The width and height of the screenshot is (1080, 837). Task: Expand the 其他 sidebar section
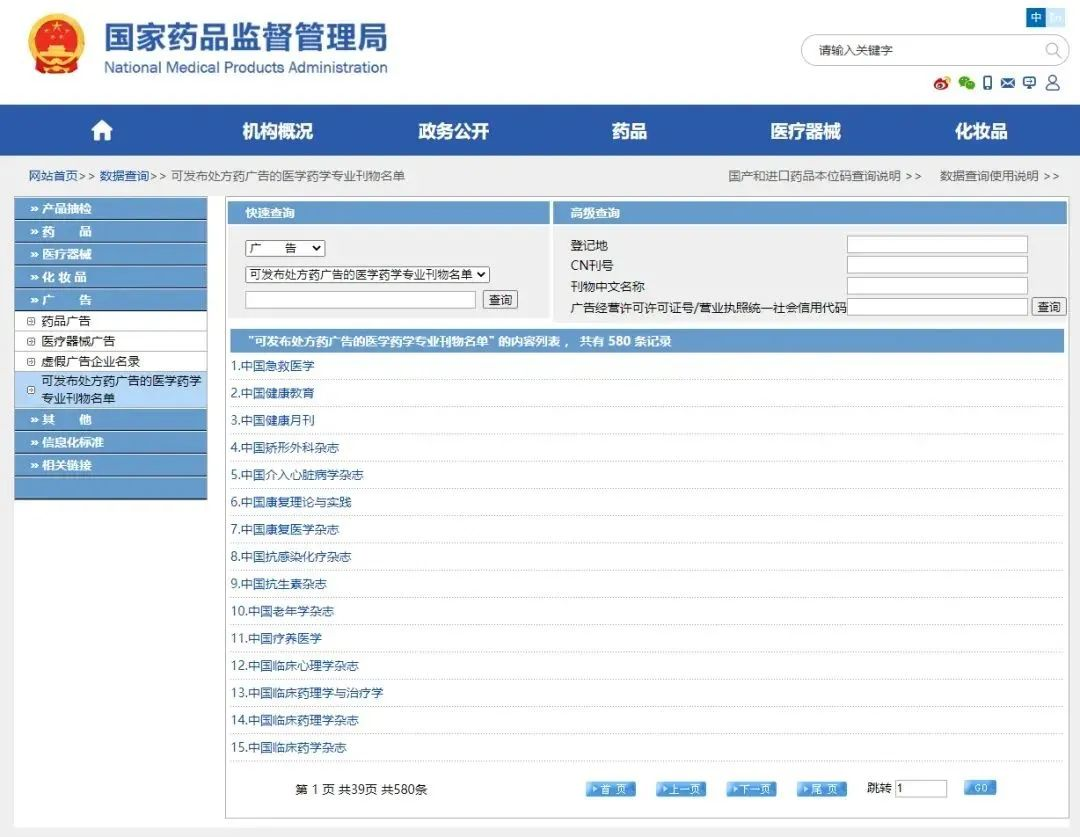click(111, 420)
